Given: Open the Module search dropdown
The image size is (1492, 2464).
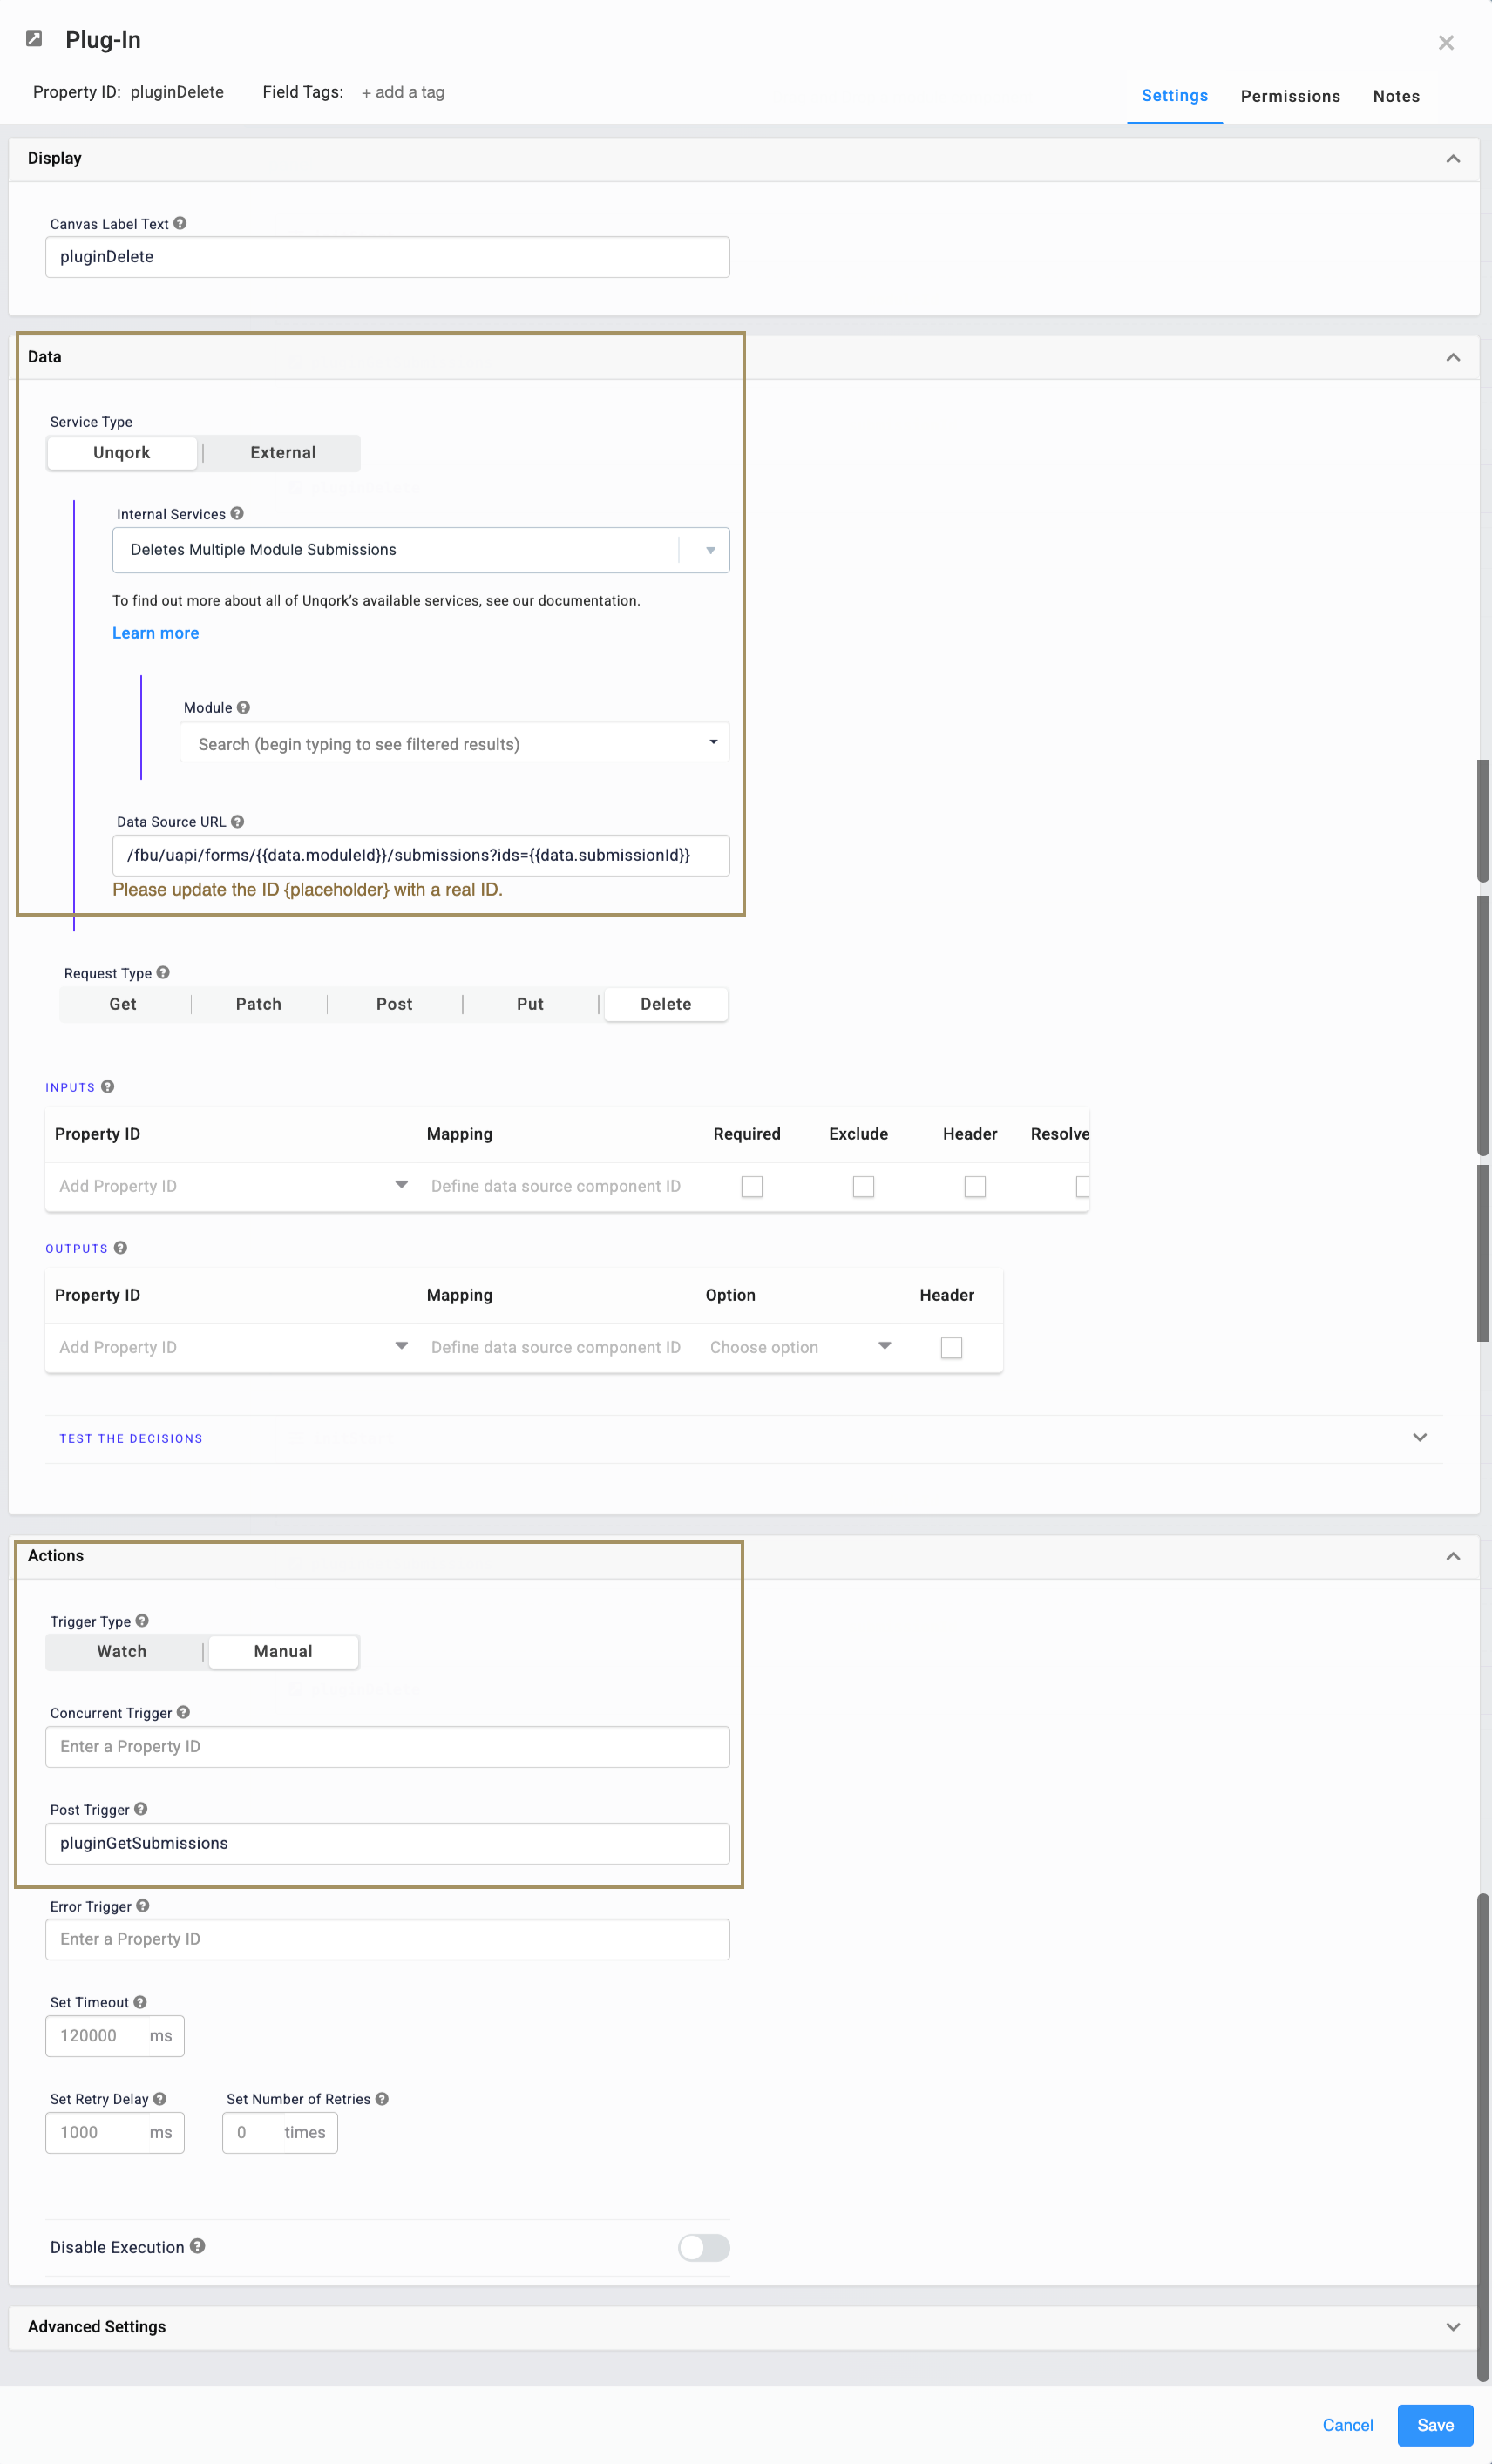Looking at the screenshot, I should (x=713, y=742).
